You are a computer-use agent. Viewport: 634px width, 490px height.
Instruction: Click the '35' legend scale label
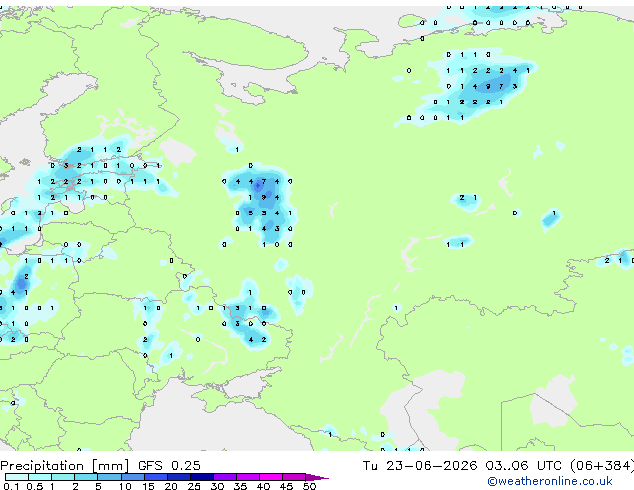pos(240,486)
